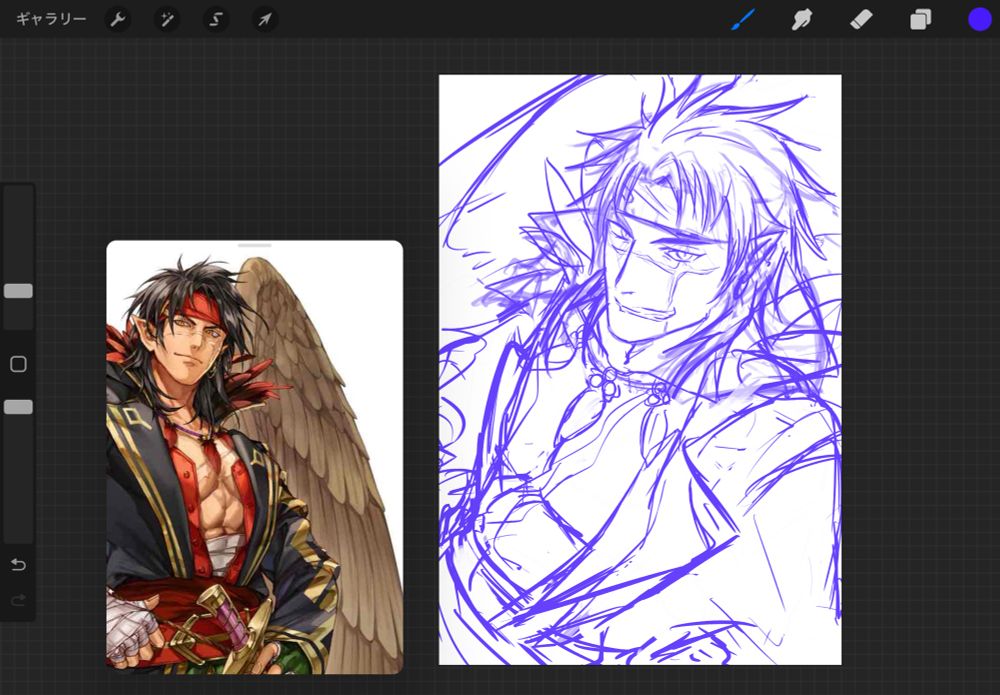
Task: Click the purple sketch canvas
Action: (640, 370)
